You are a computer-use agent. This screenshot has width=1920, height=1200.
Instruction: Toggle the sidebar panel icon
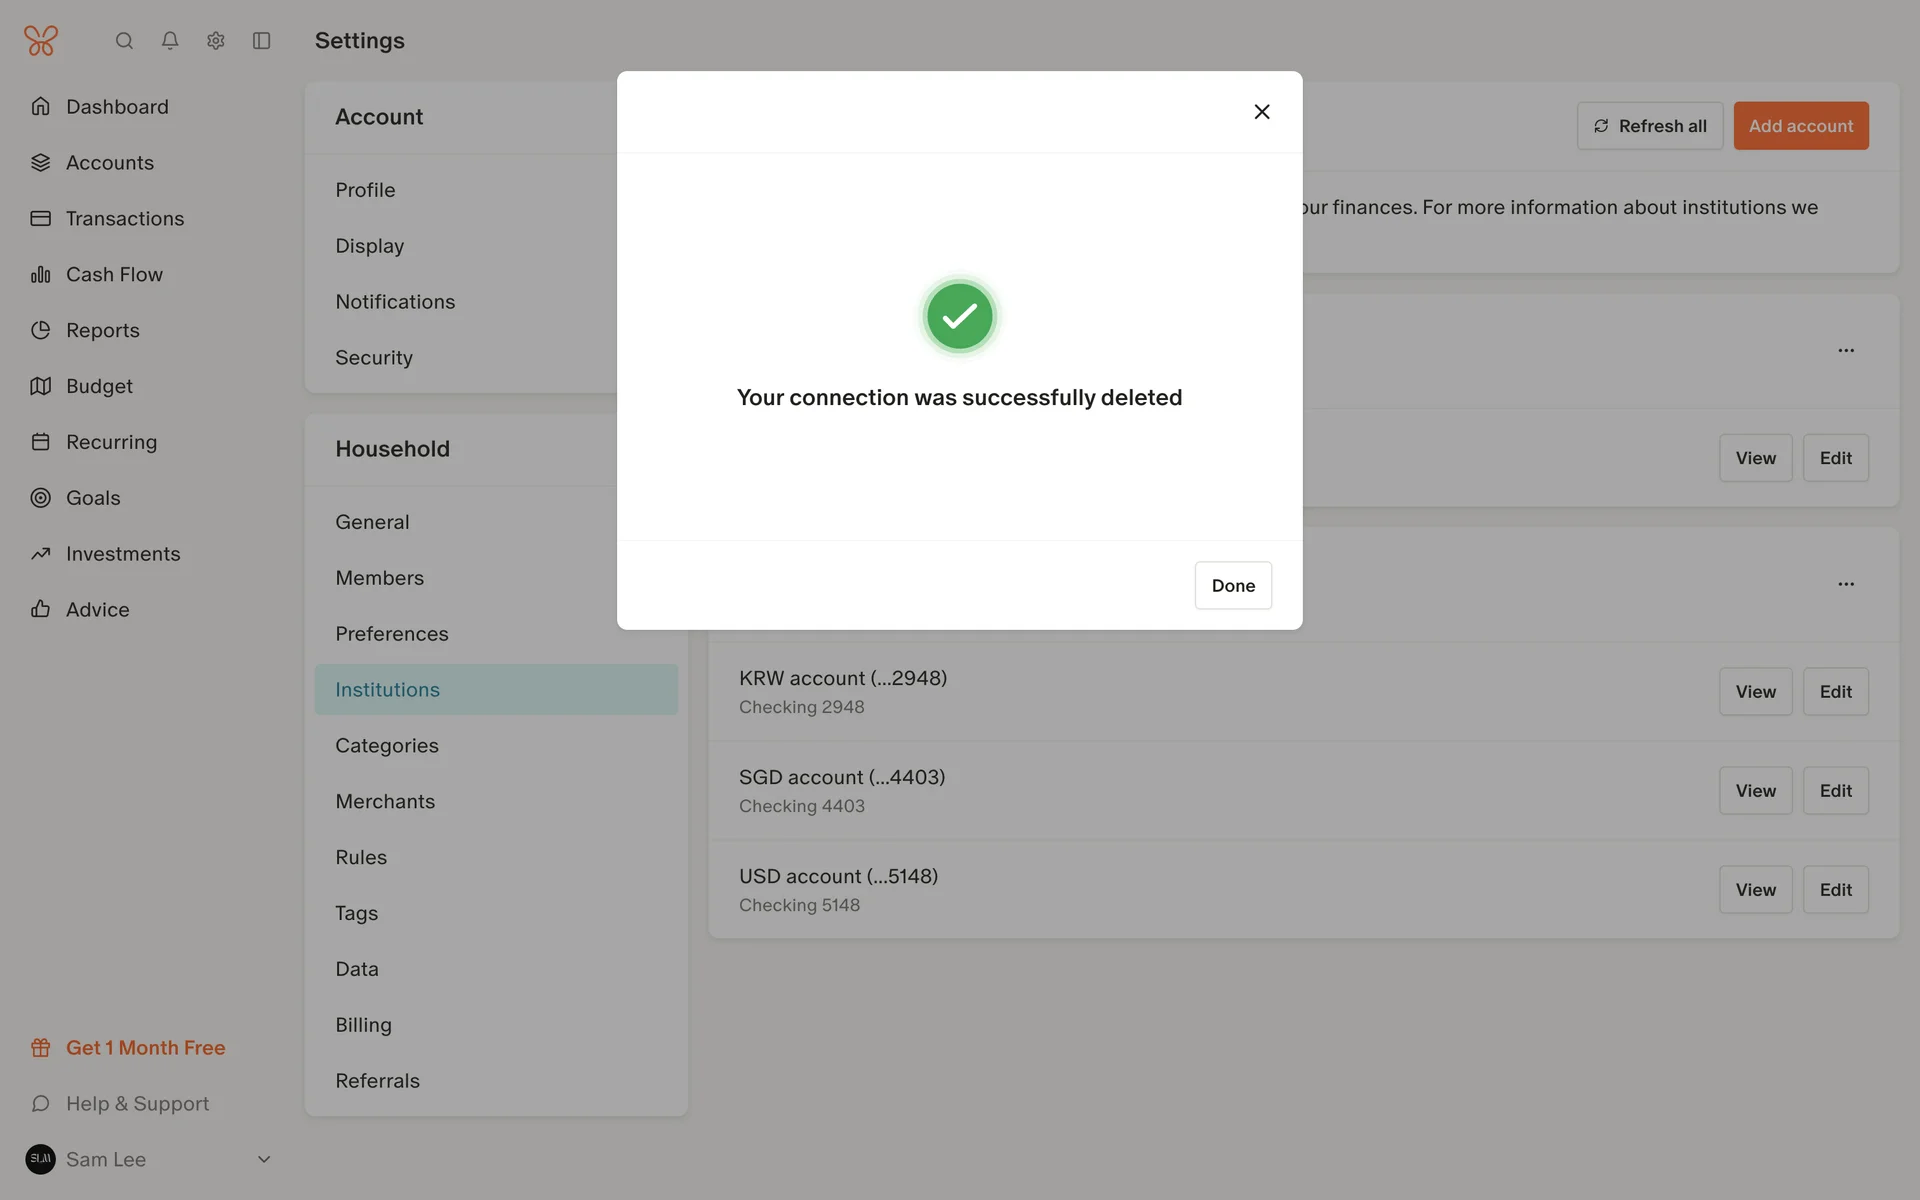point(262,41)
